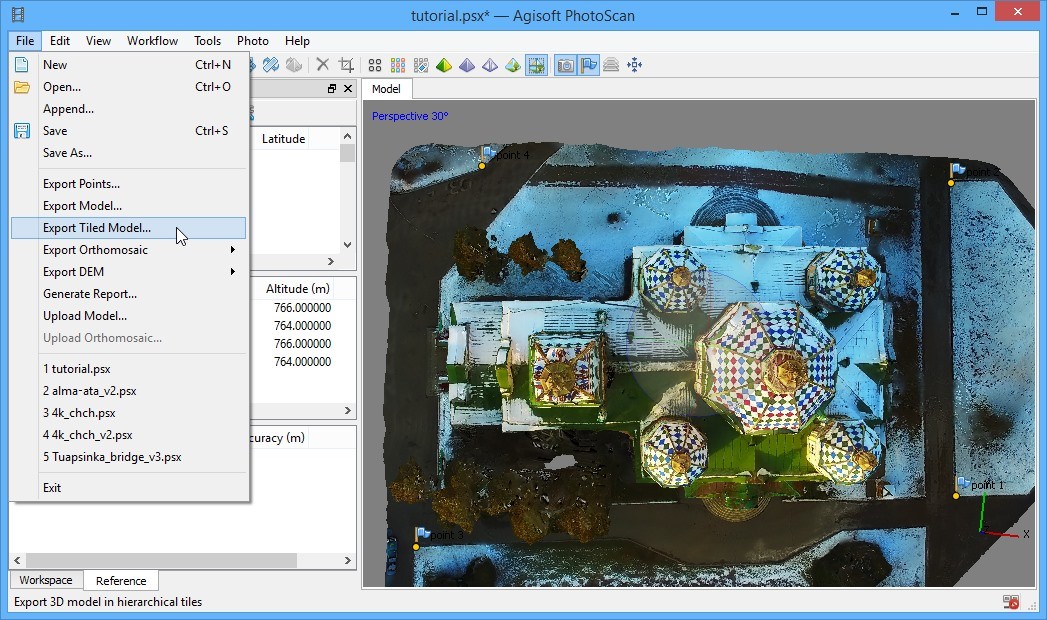Select the Model view tab
This screenshot has height=620, width=1047.
[386, 89]
